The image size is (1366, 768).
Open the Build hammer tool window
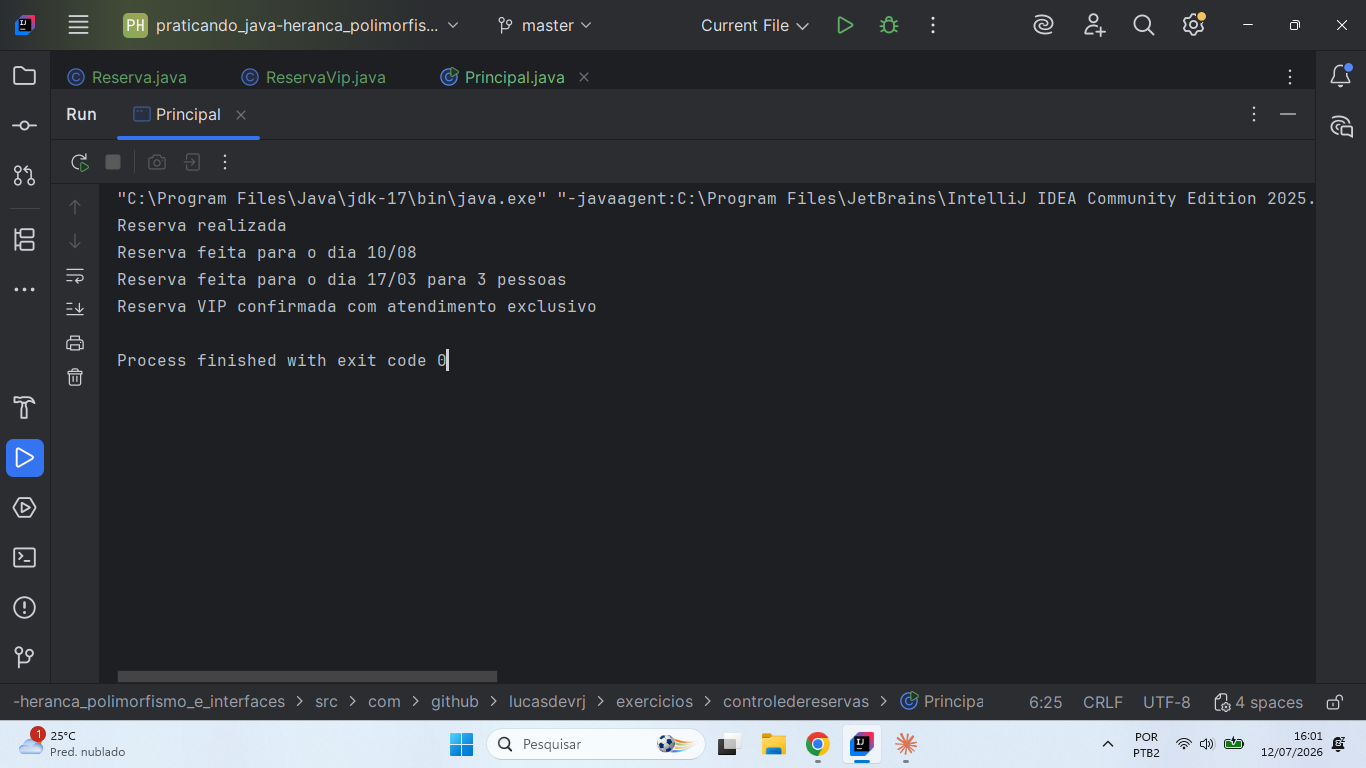25,408
